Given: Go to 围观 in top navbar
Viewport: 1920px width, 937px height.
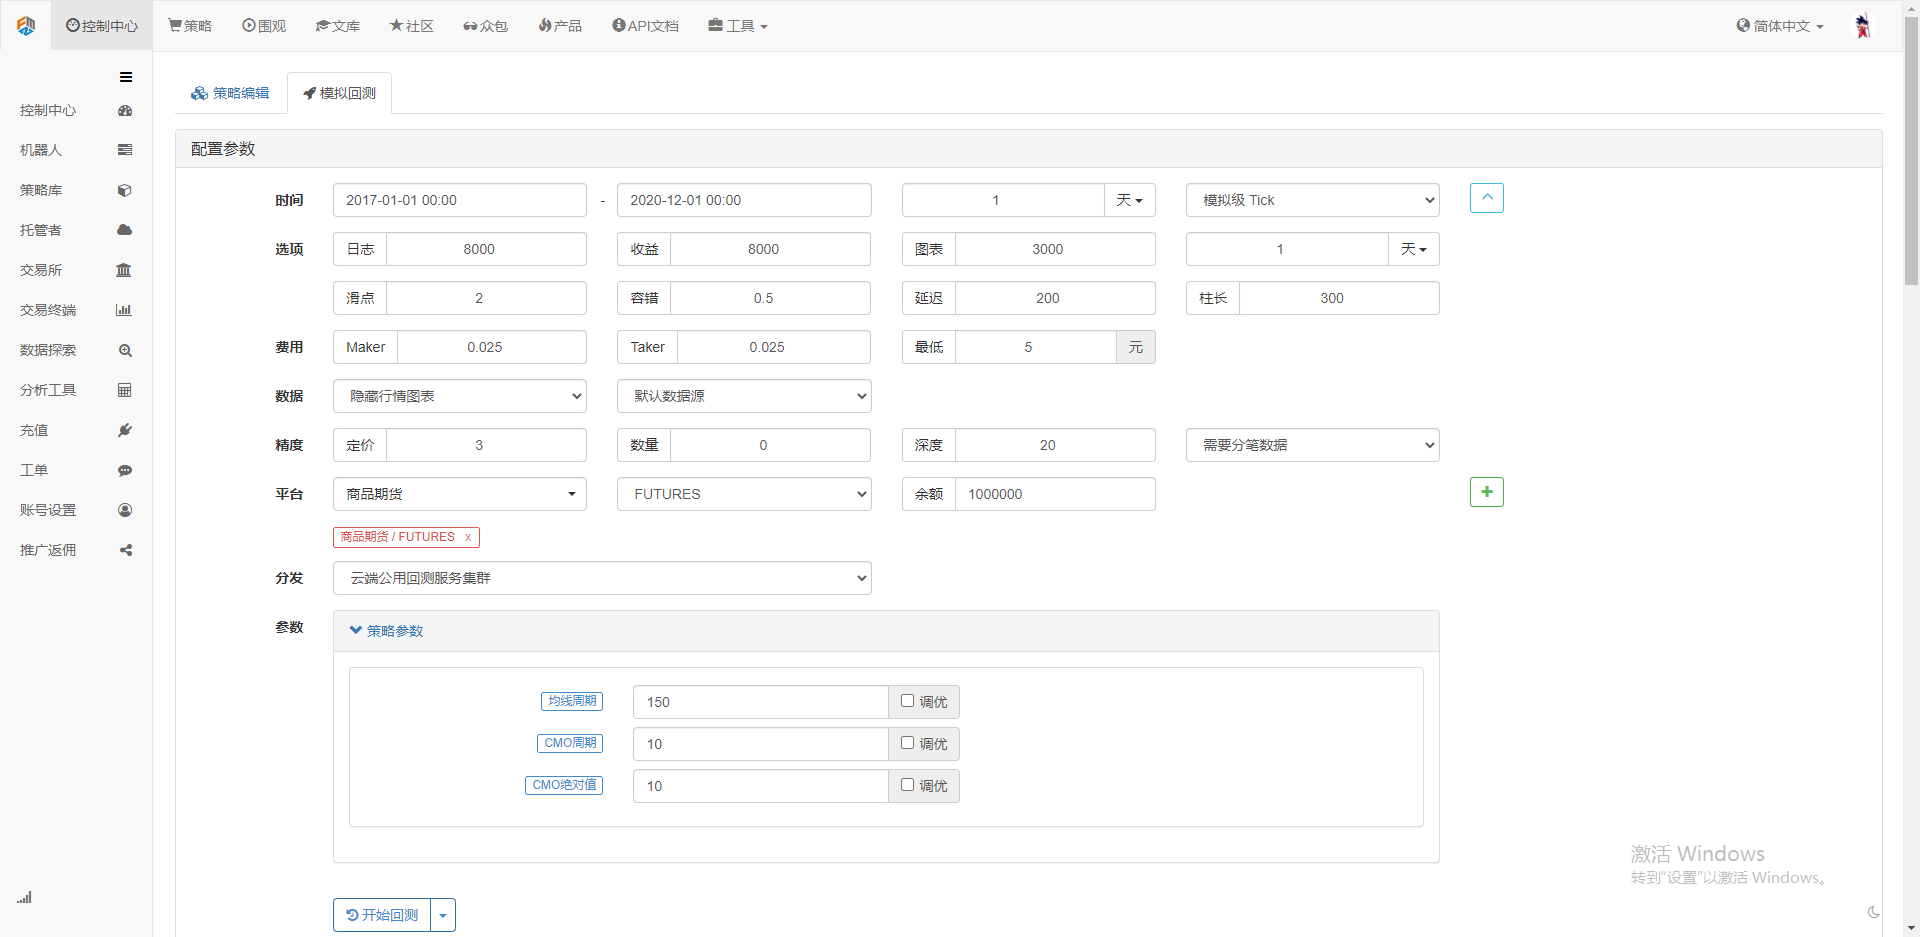Looking at the screenshot, I should pos(264,26).
